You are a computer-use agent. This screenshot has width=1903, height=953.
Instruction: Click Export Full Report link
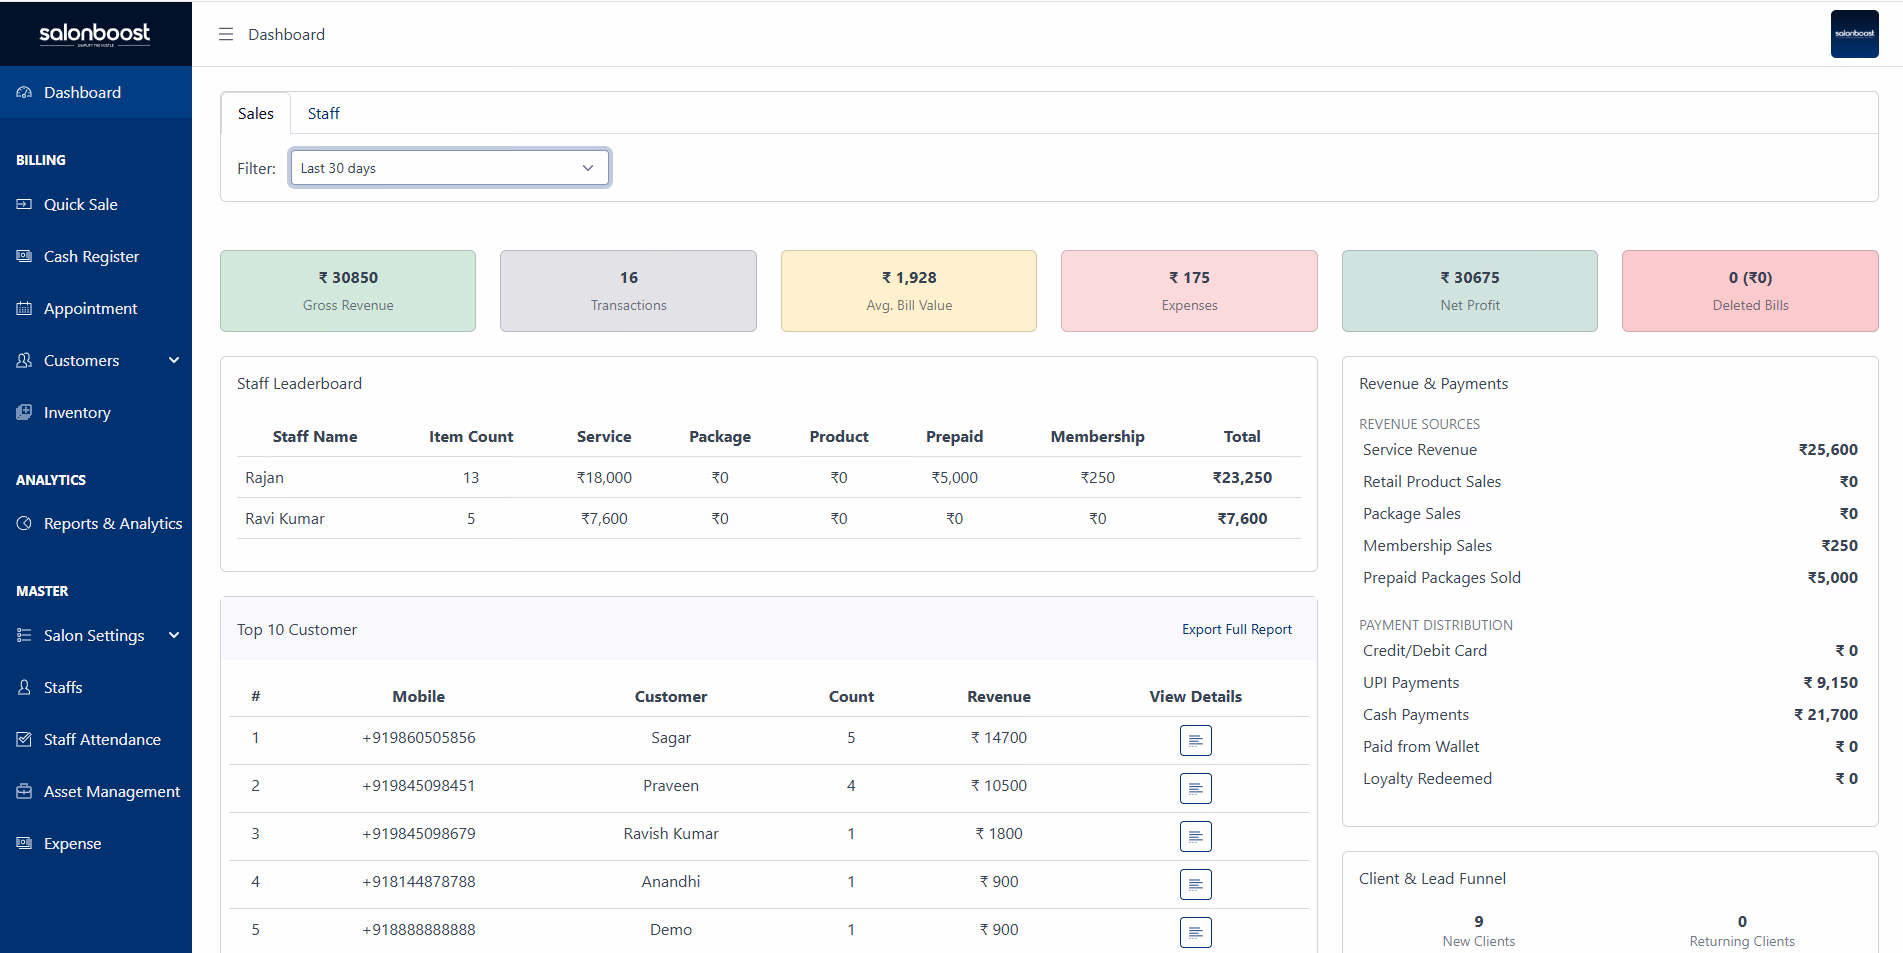(1237, 629)
